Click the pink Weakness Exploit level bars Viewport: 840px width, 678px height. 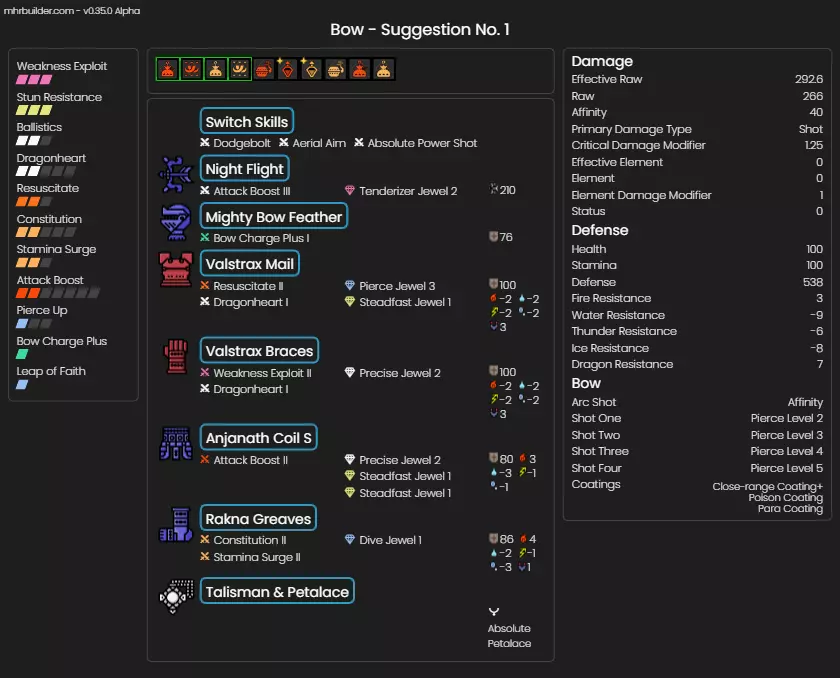(x=34, y=80)
